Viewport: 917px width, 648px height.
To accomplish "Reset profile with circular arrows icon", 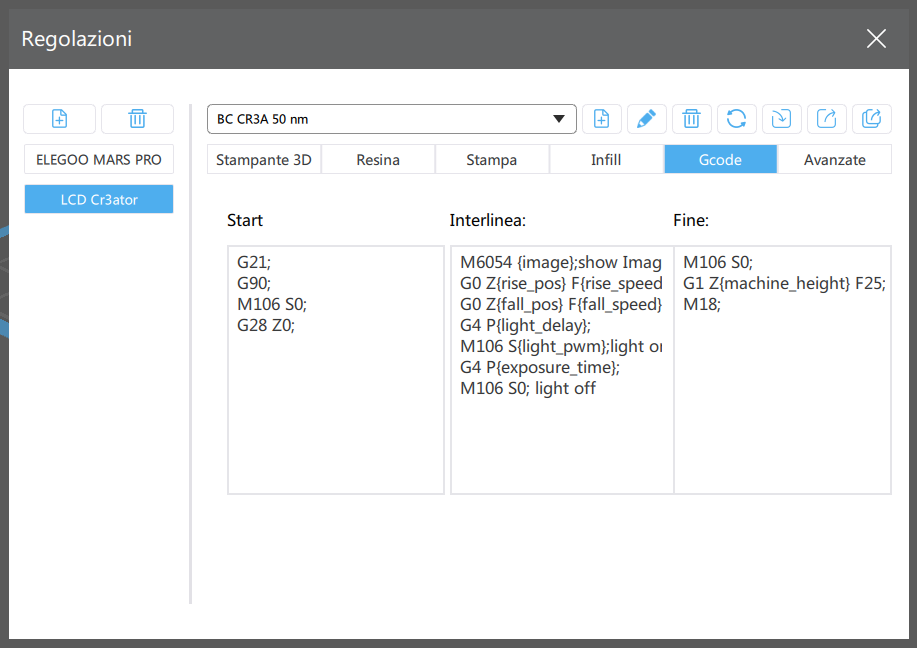I will (736, 119).
